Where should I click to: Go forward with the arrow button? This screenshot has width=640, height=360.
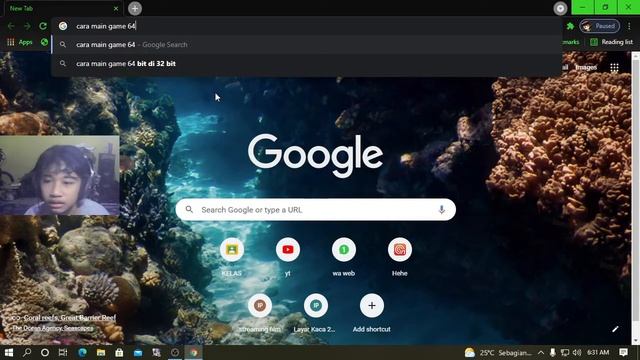27,26
